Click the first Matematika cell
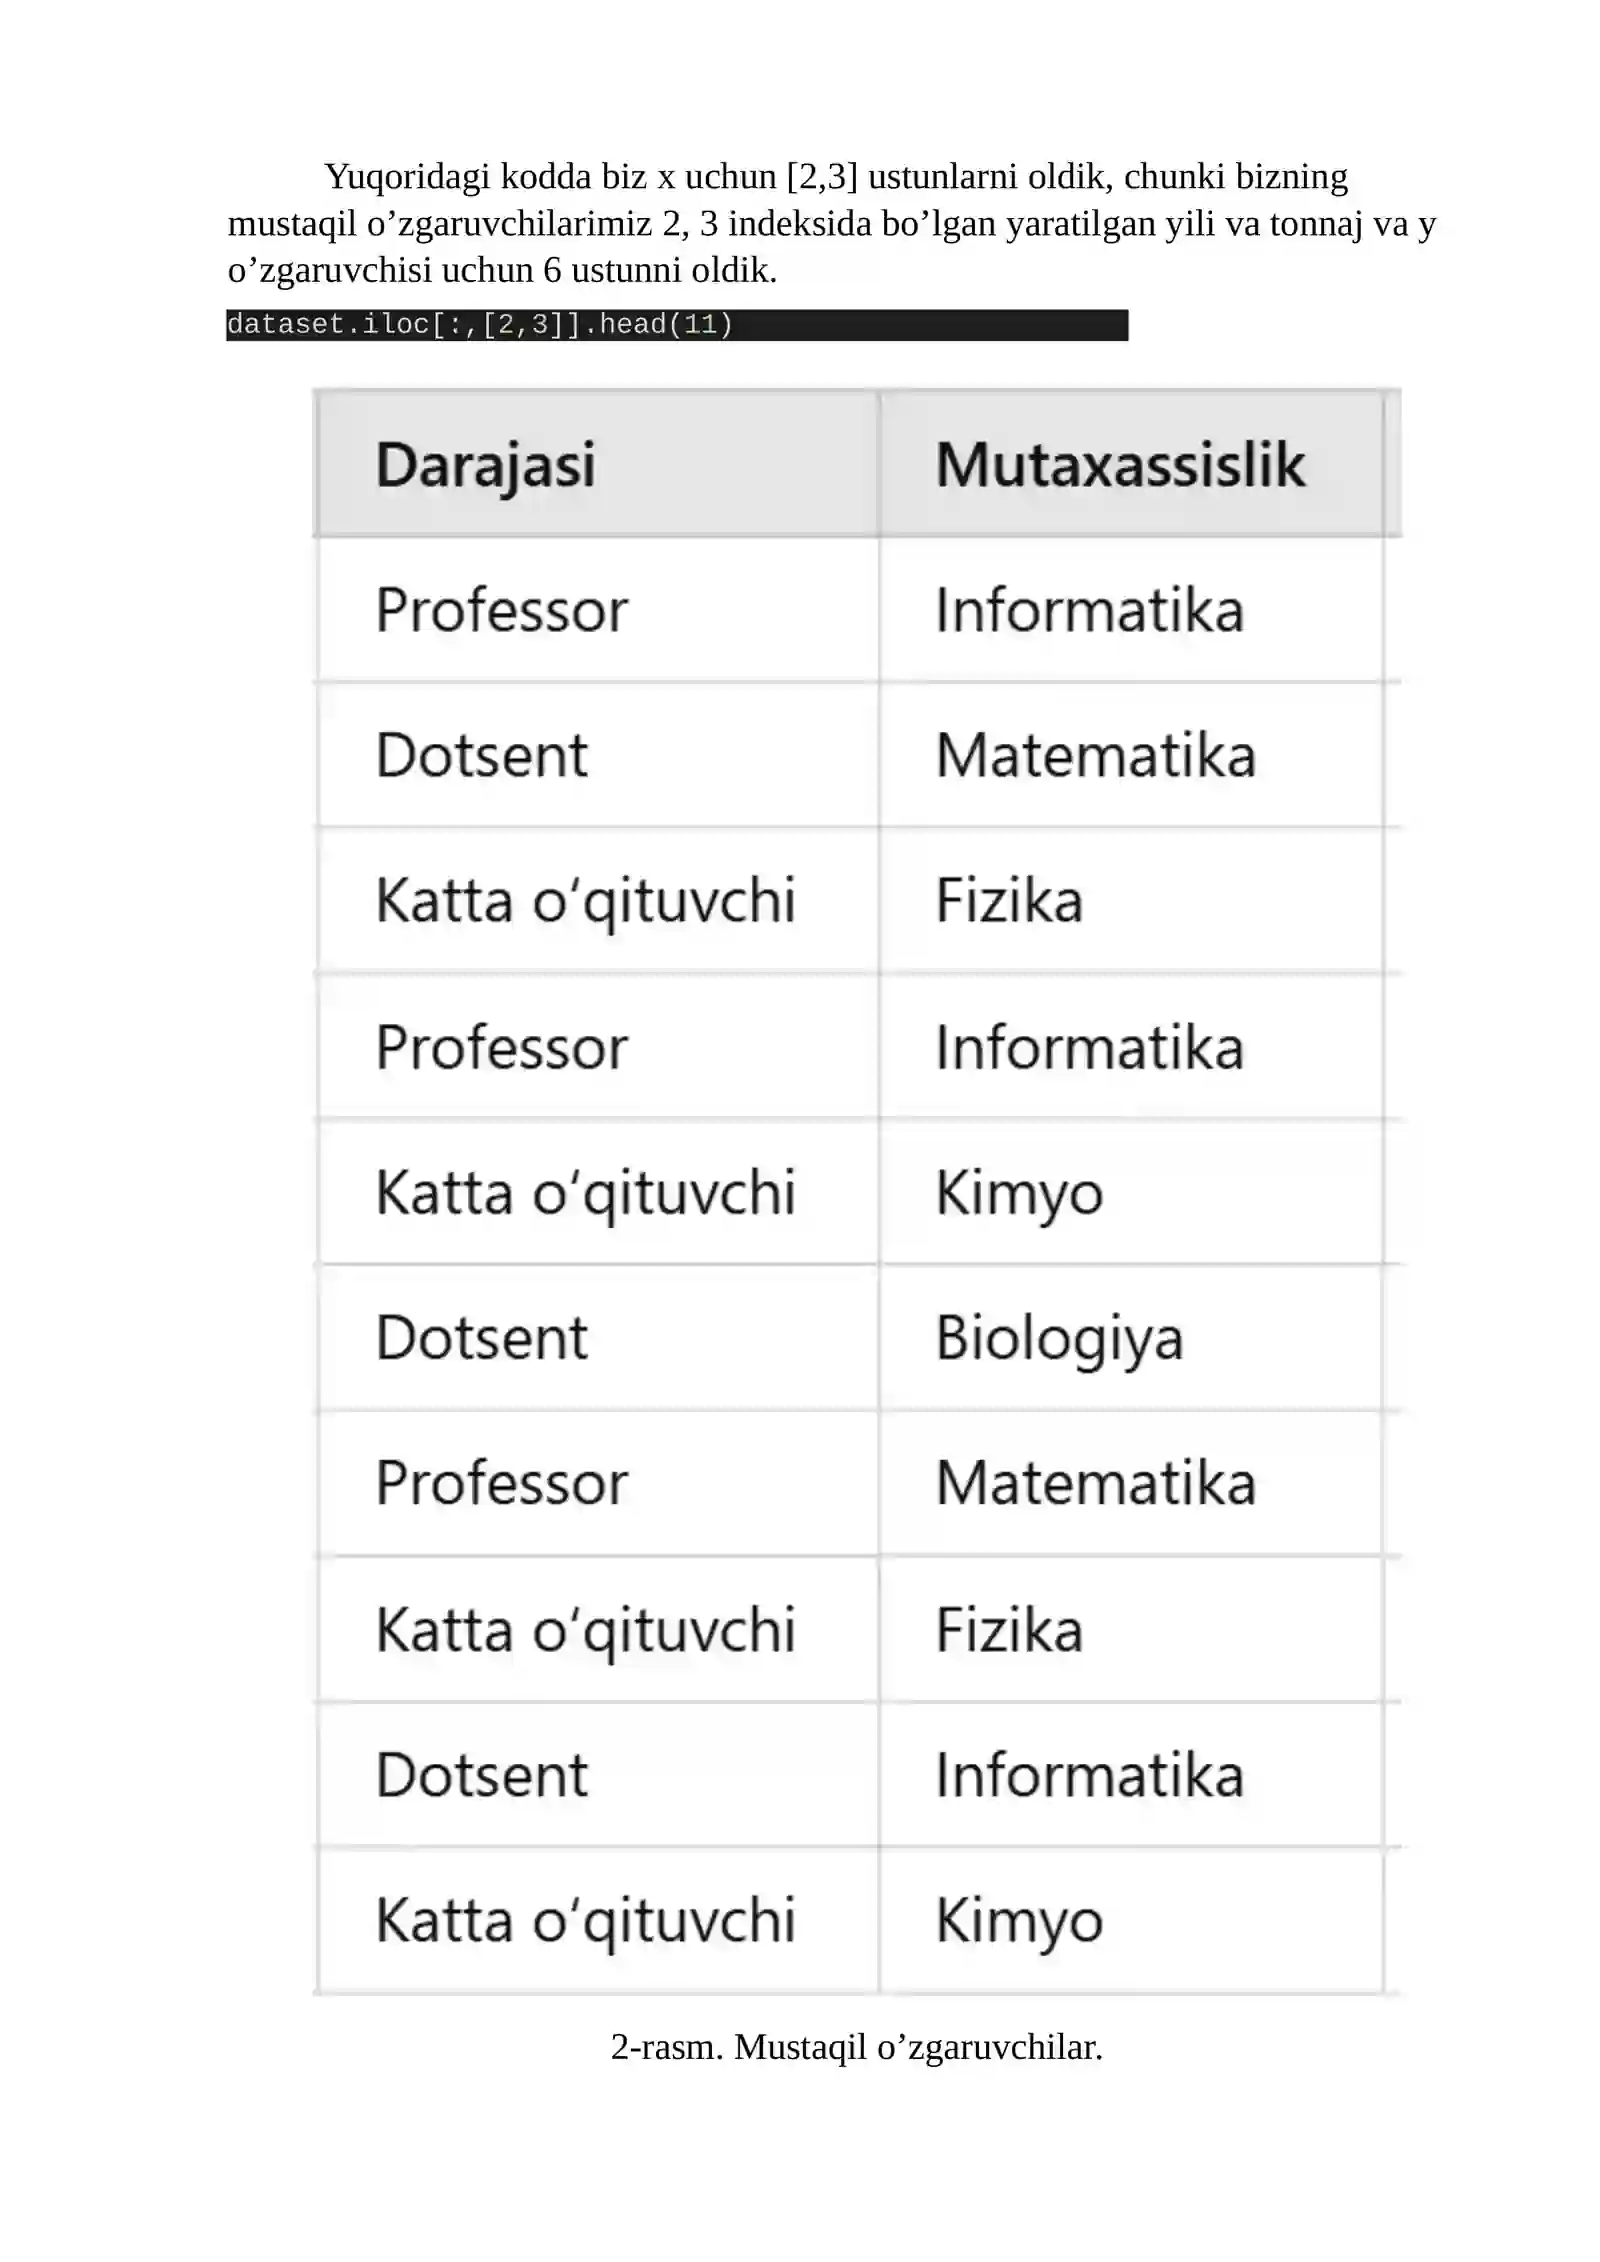The image size is (1600, 2262). [1131, 755]
